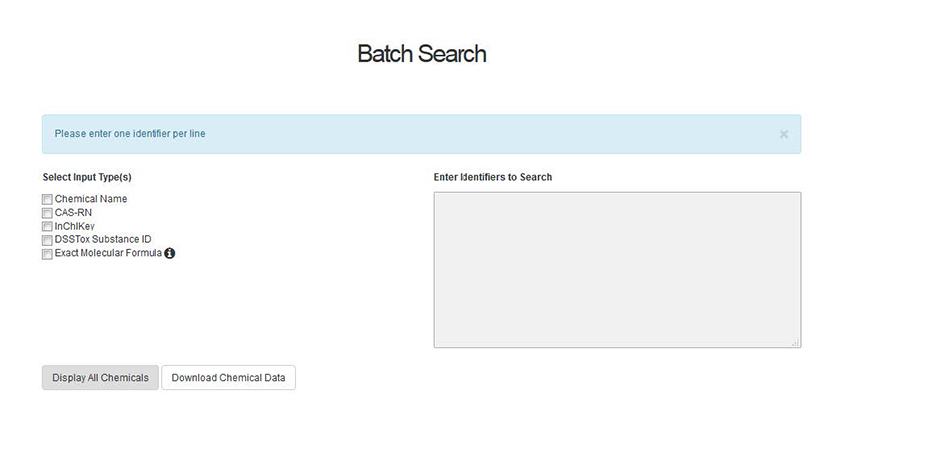Open the Exact Molecular Formula info icon
This screenshot has width=928, height=469.
coord(170,253)
